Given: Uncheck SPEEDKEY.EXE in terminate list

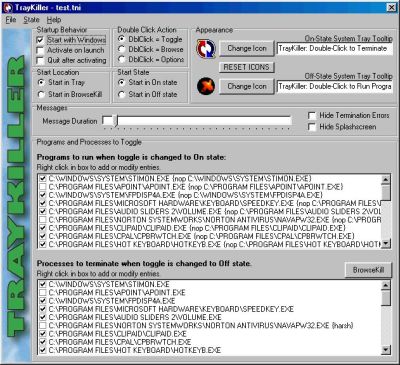Looking at the screenshot, I should [x=43, y=309].
